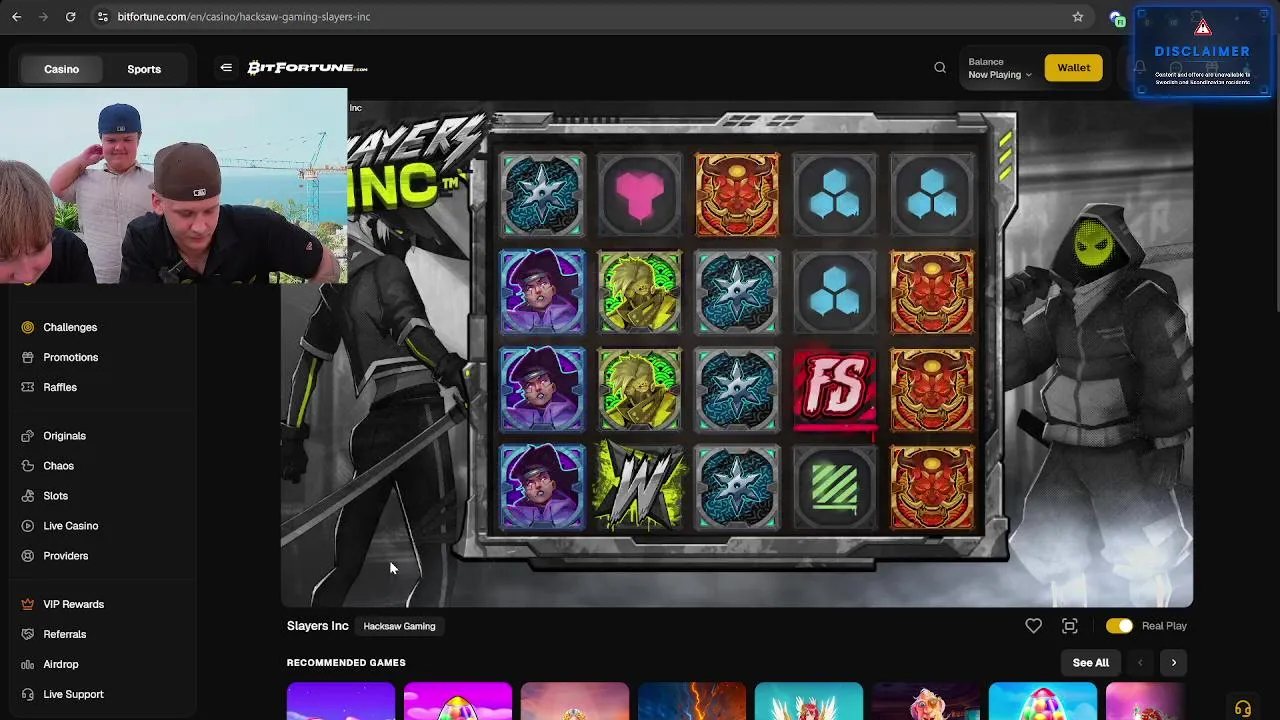The width and height of the screenshot is (1280, 720).
Task: Open the Wallet button
Action: pyautogui.click(x=1073, y=68)
